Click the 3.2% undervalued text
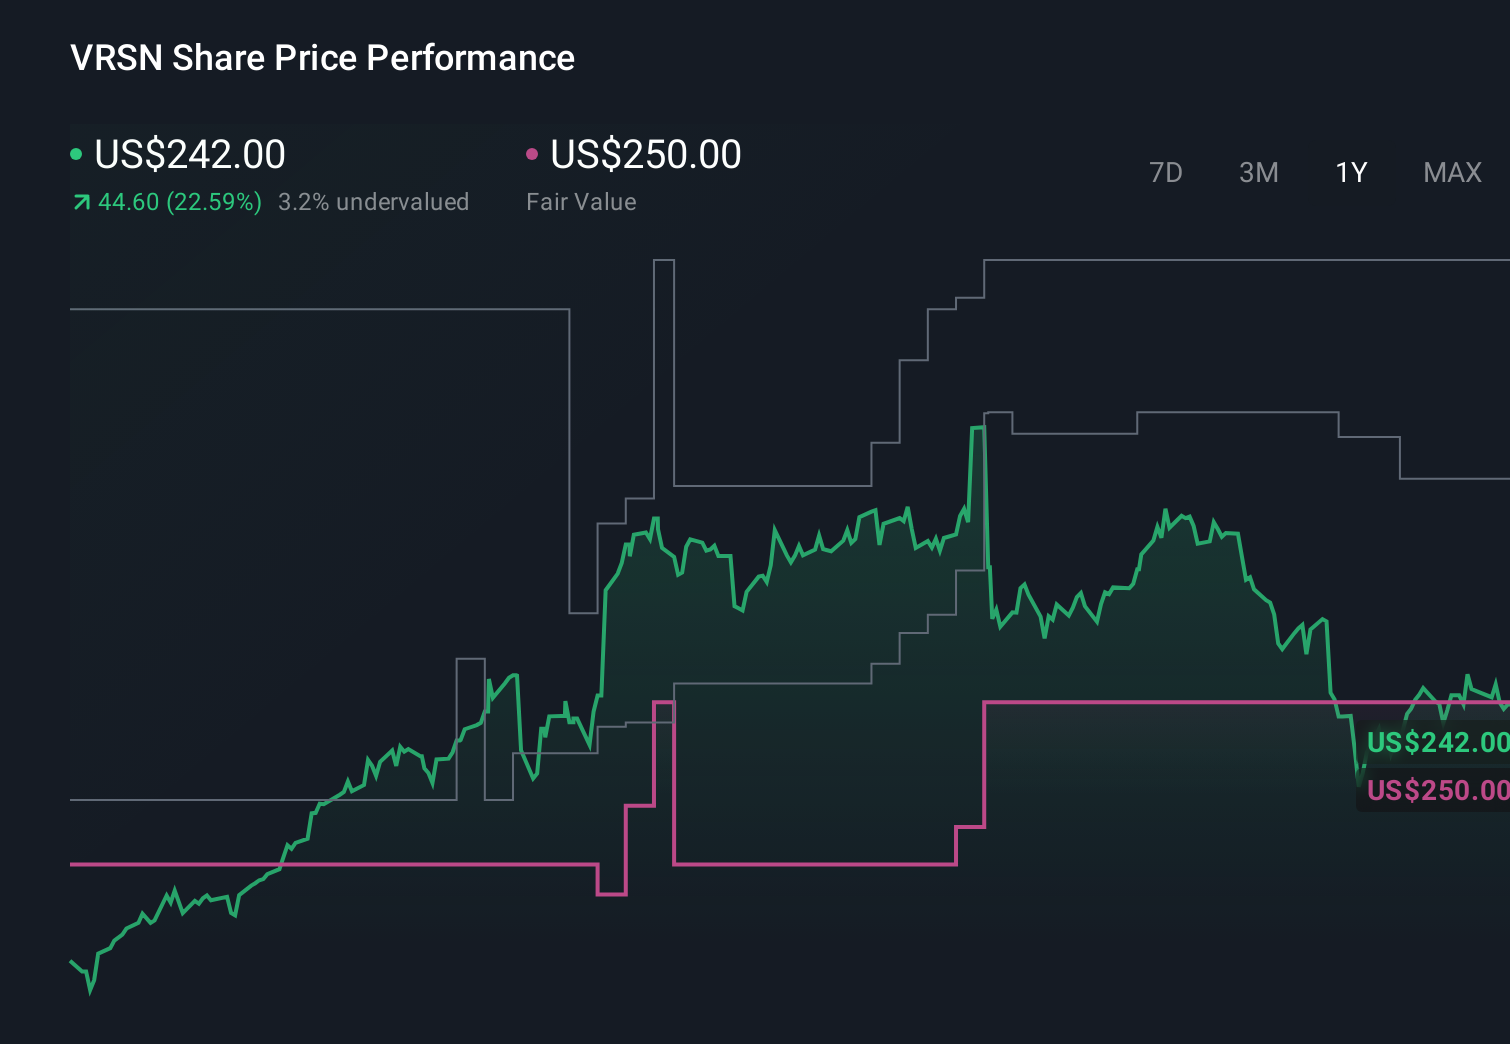Viewport: 1510px width, 1044px height. 374,201
